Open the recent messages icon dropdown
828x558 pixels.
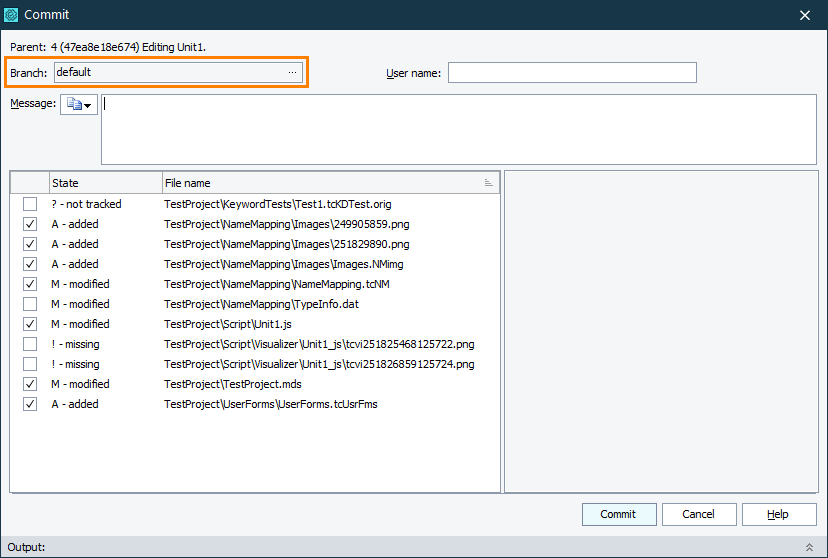(79, 105)
